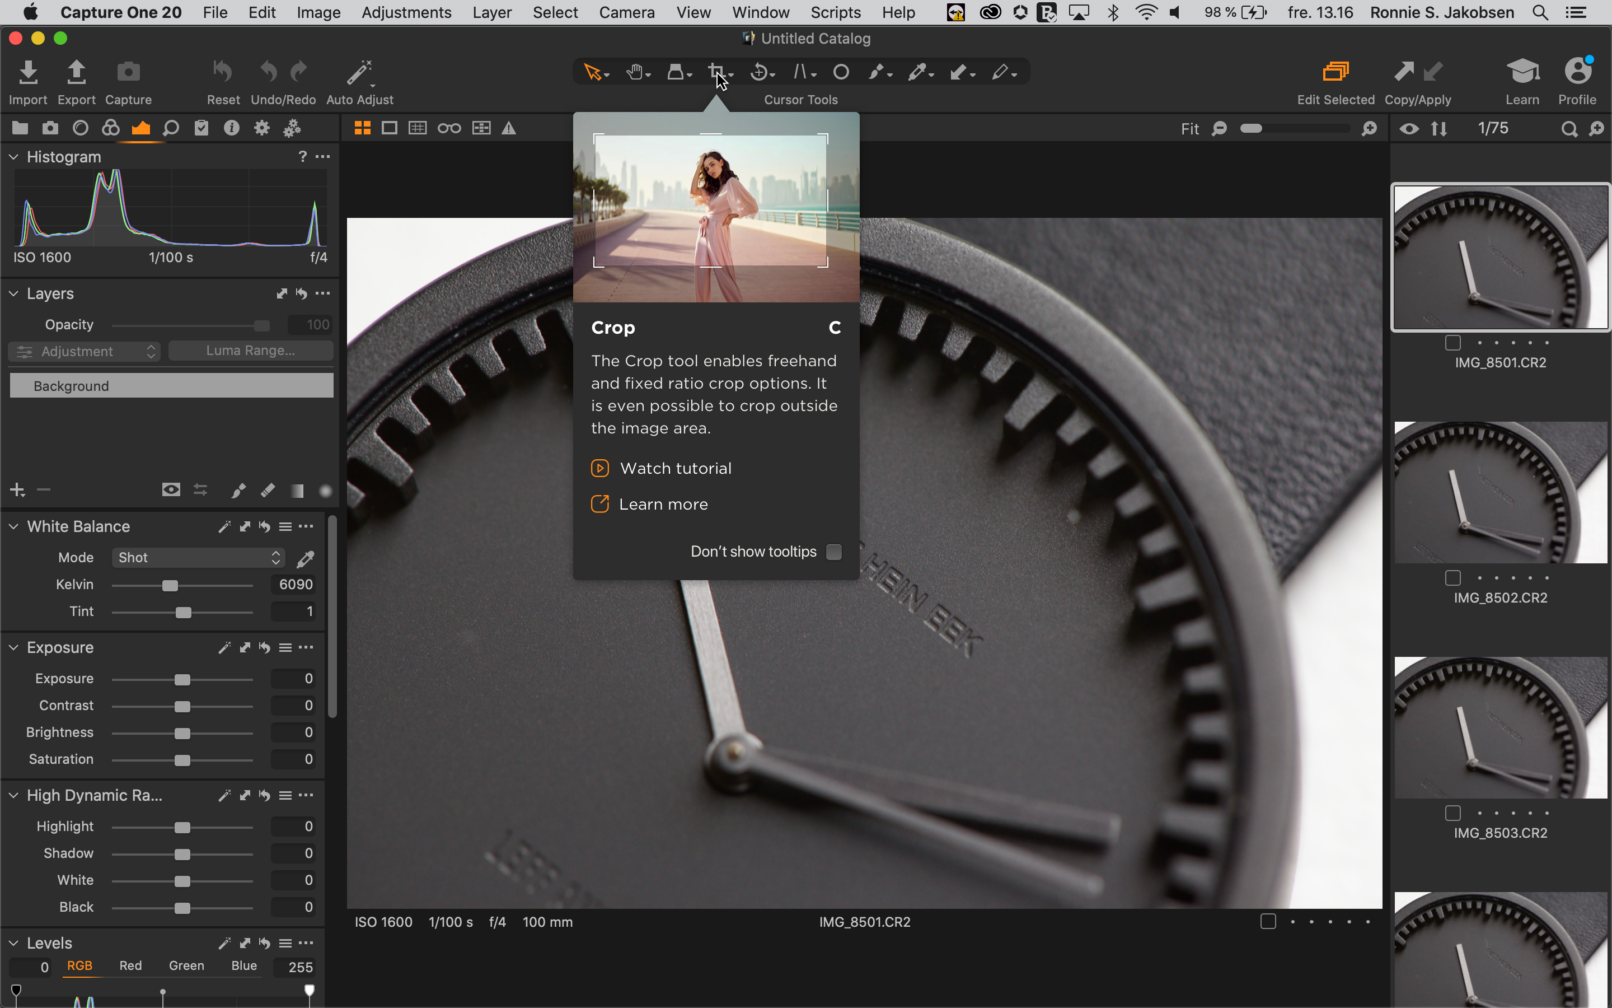This screenshot has width=1612, height=1008.
Task: Click the Import icon in toolbar
Action: click(x=28, y=73)
